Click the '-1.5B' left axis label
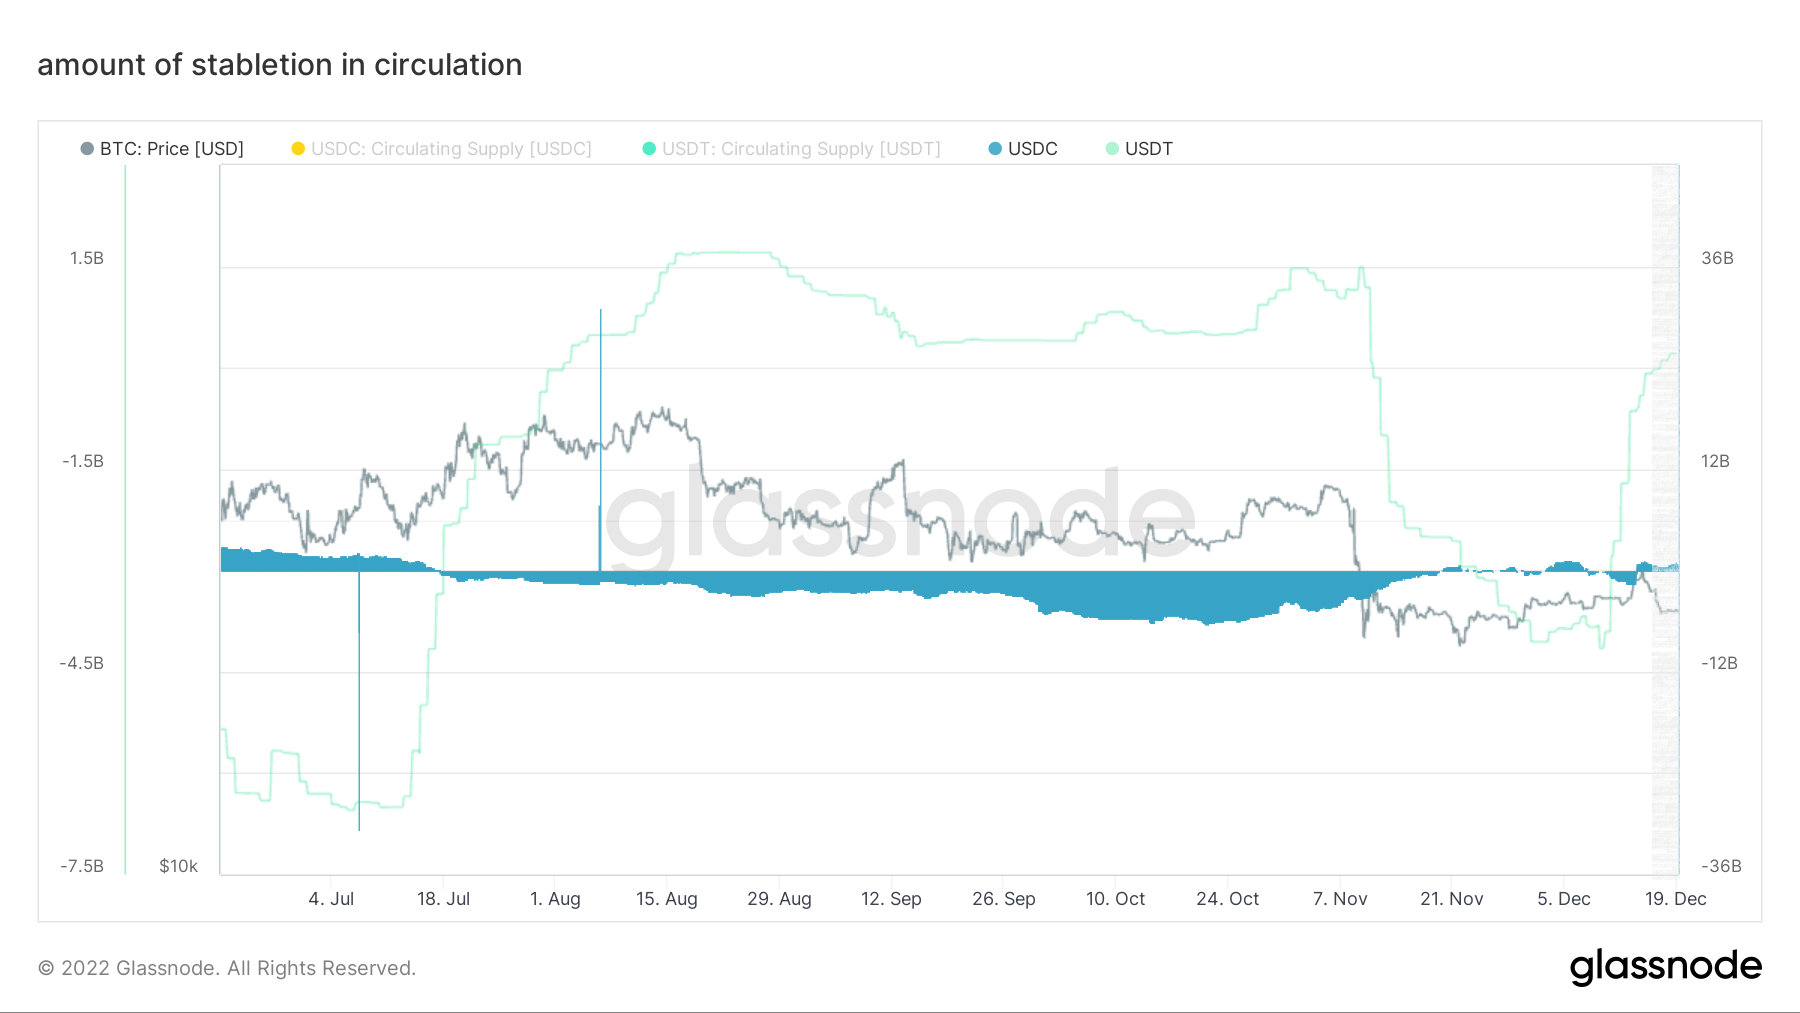 point(83,461)
